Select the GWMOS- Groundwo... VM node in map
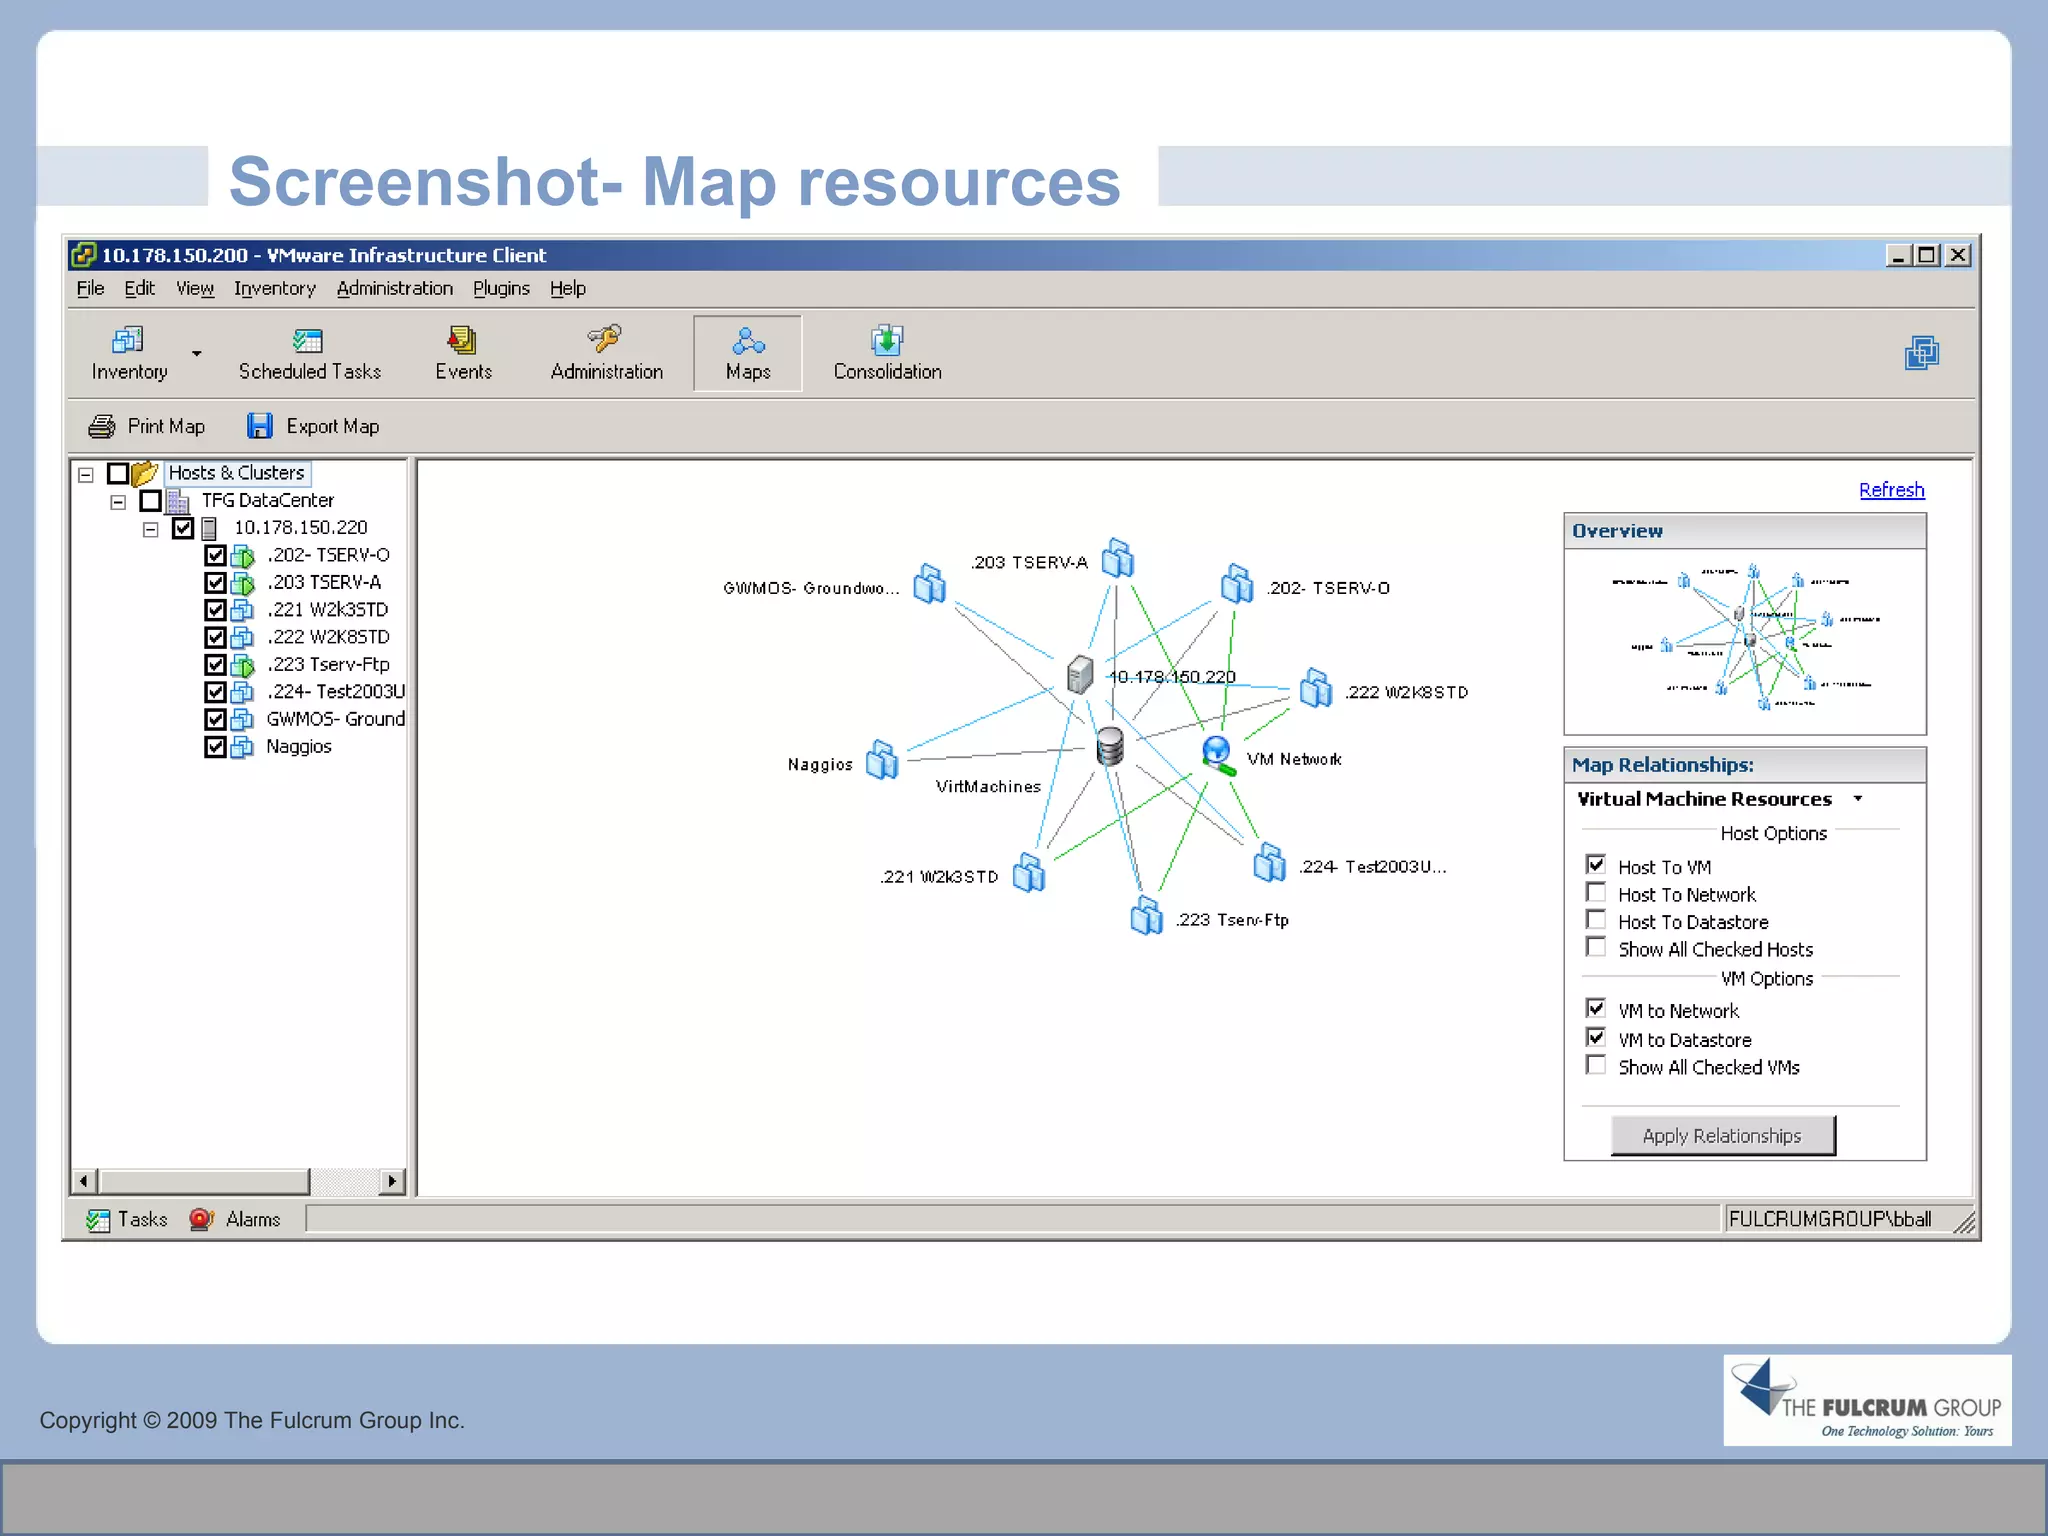2048x1536 pixels. pos(929,584)
